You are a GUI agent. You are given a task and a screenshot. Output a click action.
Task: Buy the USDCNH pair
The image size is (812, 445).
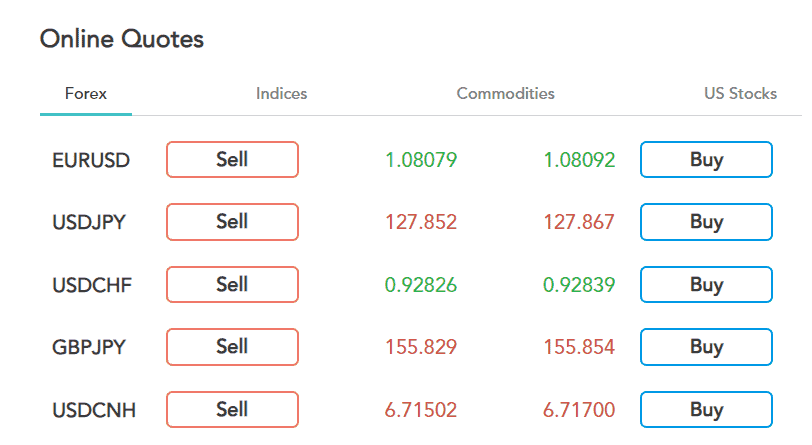pos(706,410)
